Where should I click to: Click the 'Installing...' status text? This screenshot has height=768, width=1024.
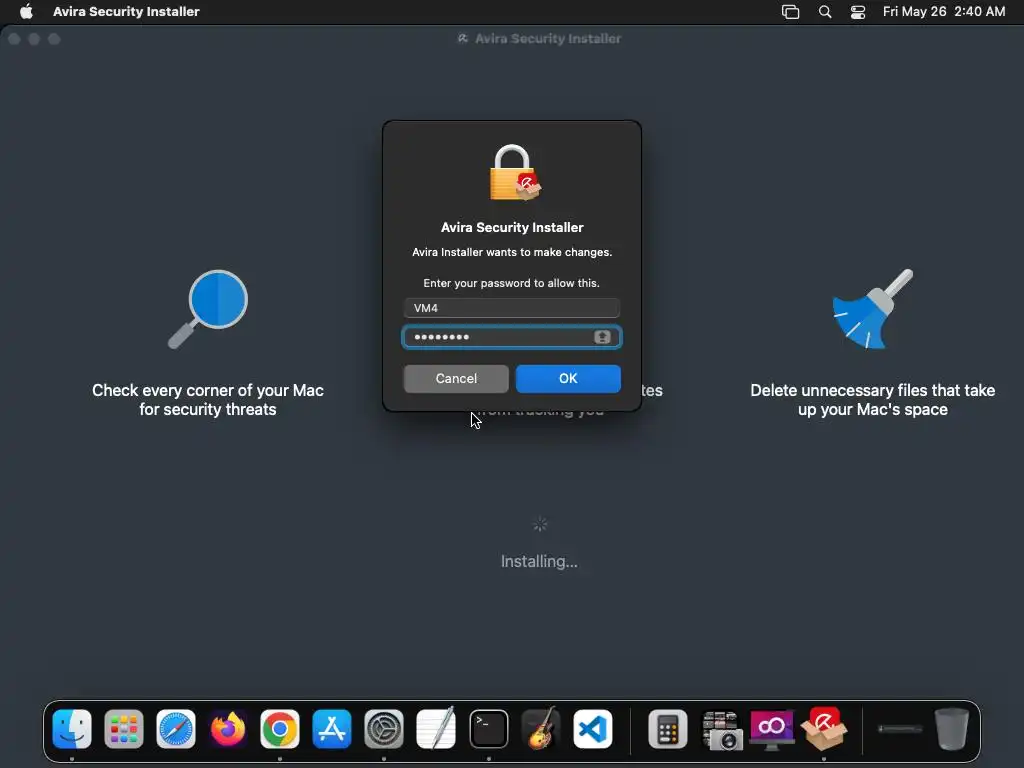tap(539, 561)
